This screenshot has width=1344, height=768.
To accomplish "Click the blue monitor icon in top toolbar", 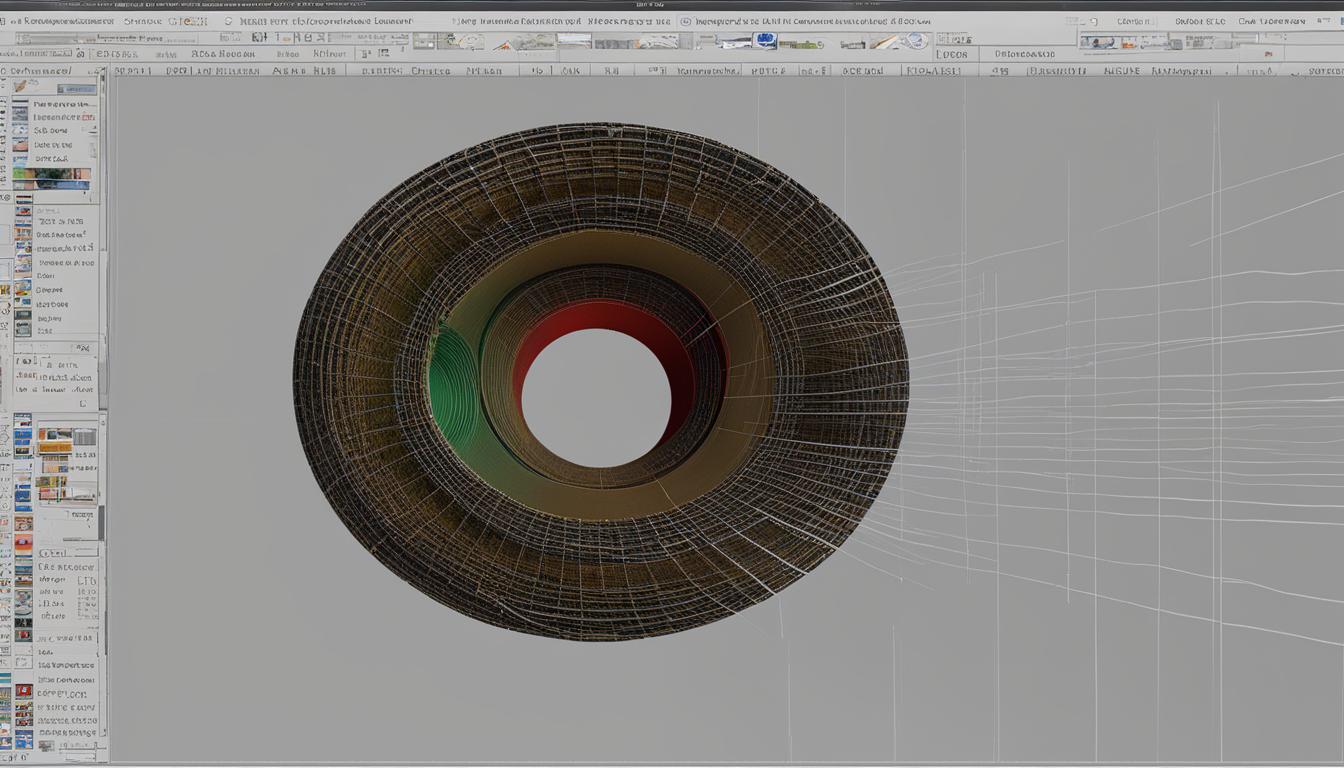I will point(764,41).
